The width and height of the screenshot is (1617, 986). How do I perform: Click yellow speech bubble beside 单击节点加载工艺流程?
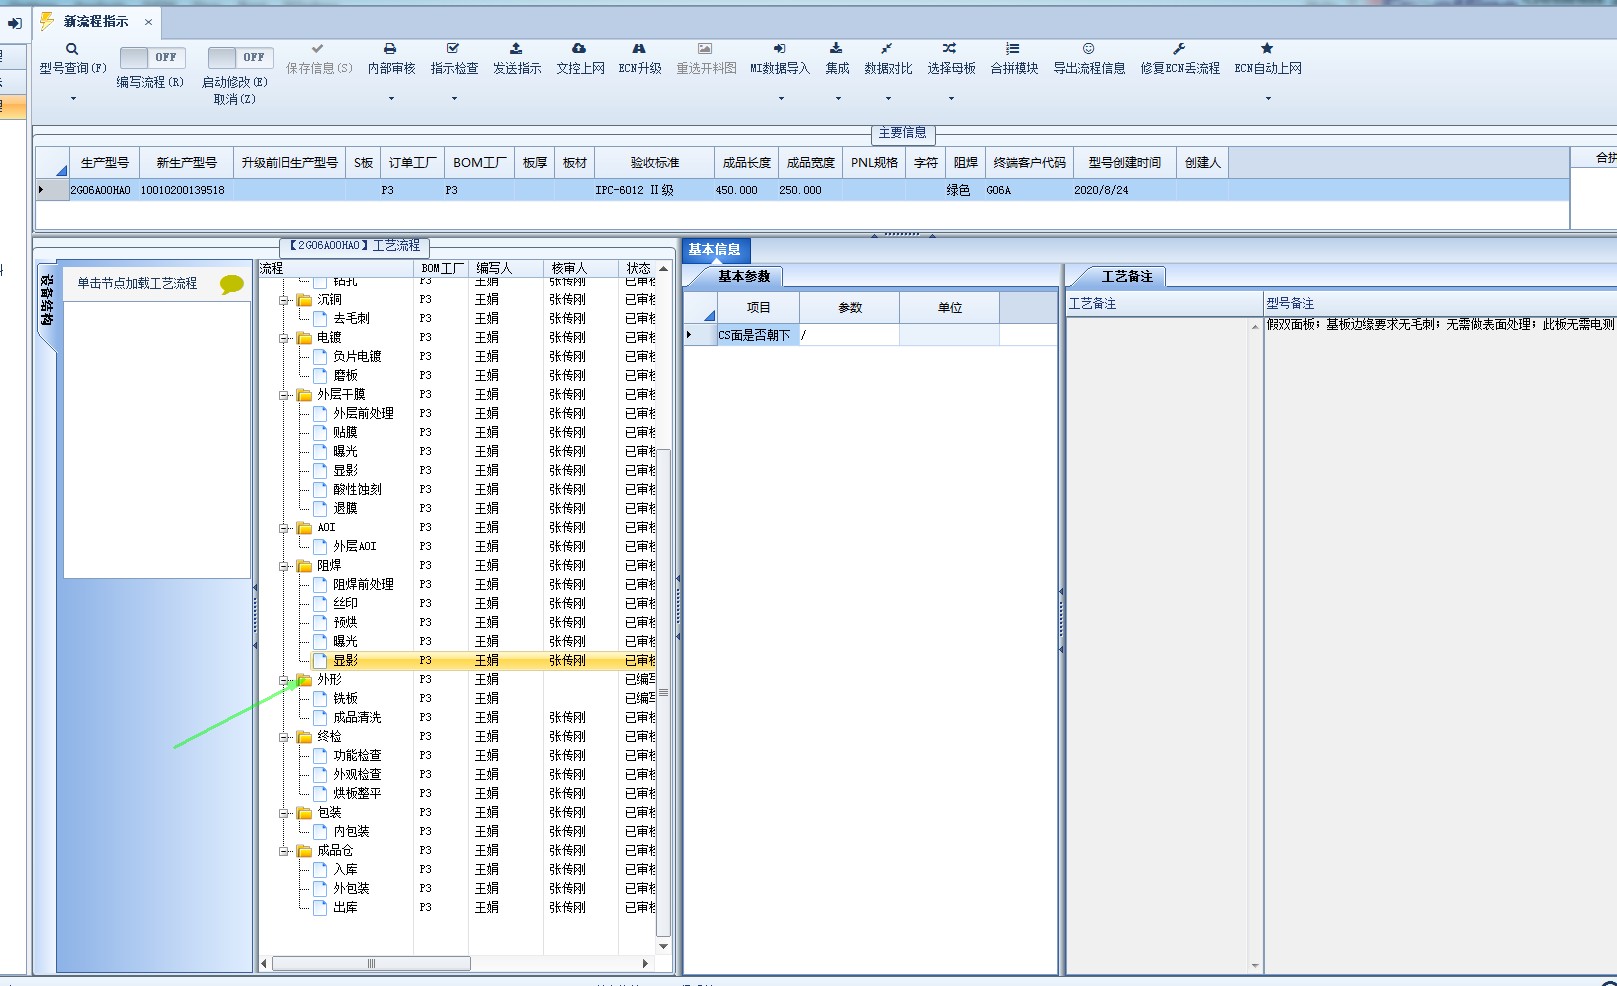[232, 284]
